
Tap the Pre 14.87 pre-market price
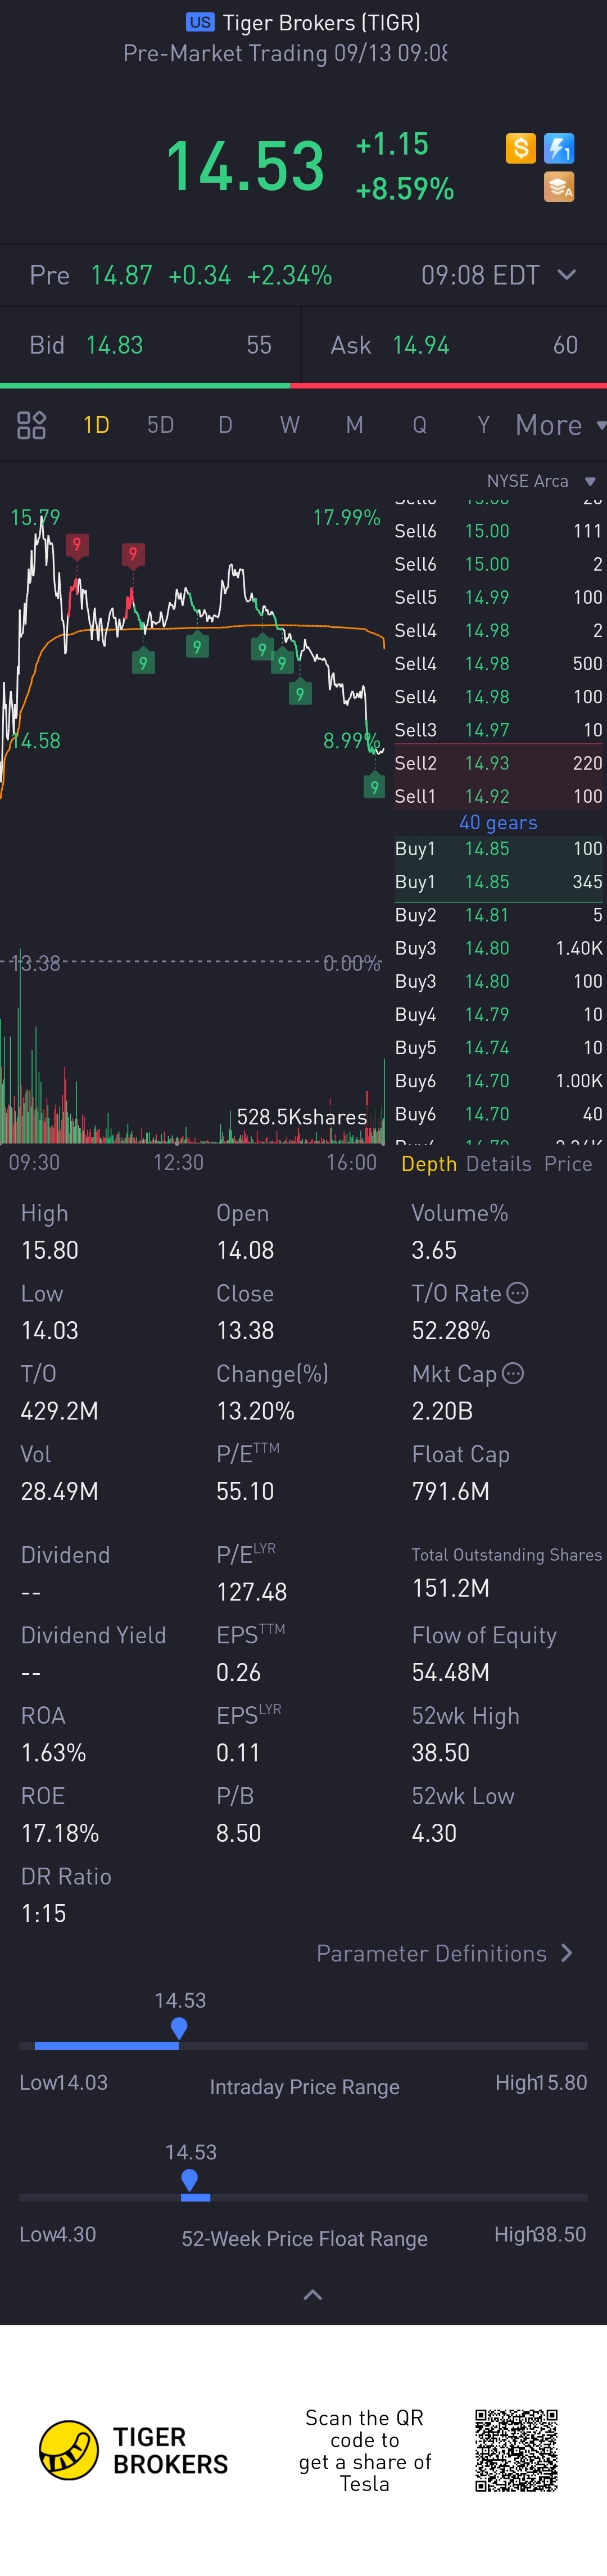pos(121,275)
